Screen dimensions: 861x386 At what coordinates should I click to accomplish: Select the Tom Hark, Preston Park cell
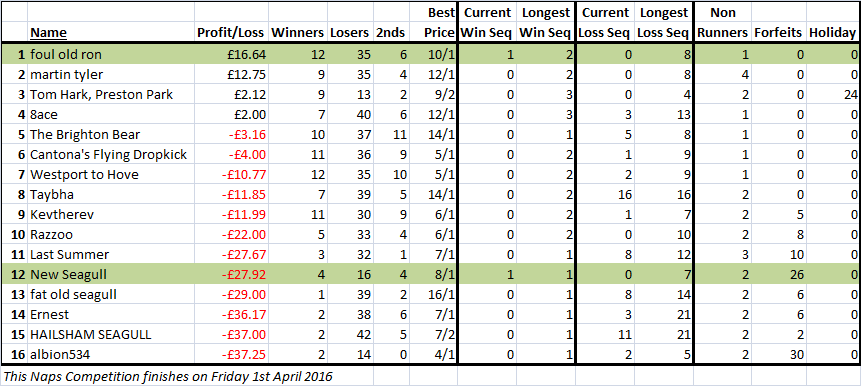pyautogui.click(x=111, y=94)
